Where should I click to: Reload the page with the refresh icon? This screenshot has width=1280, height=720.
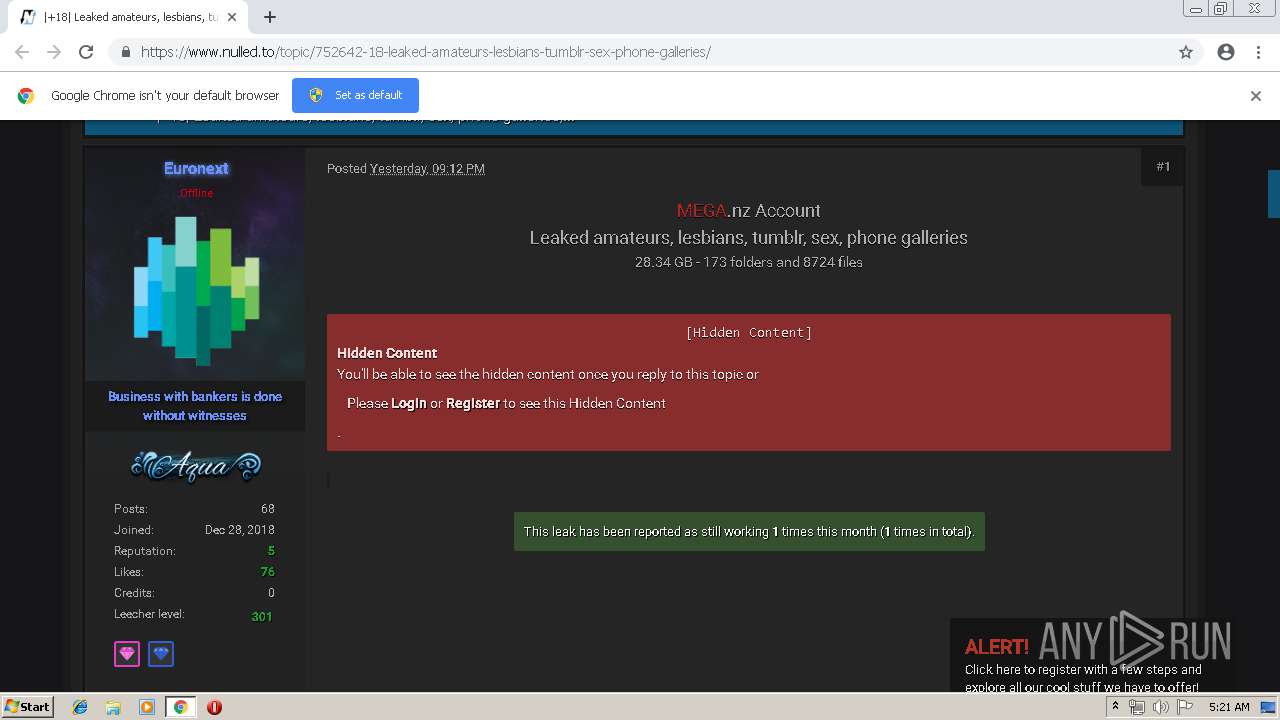(86, 52)
